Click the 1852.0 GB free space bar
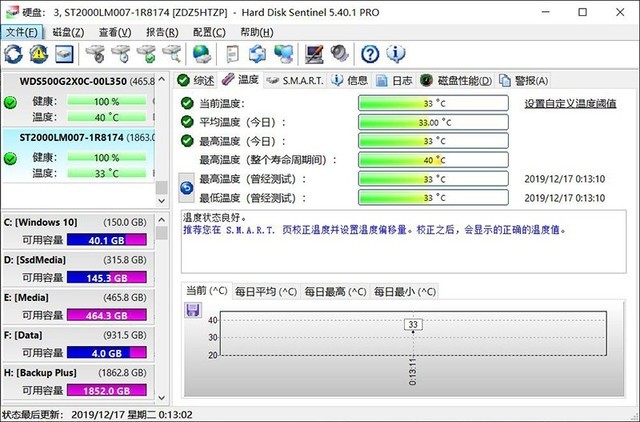640x422 pixels. pyautogui.click(x=107, y=390)
